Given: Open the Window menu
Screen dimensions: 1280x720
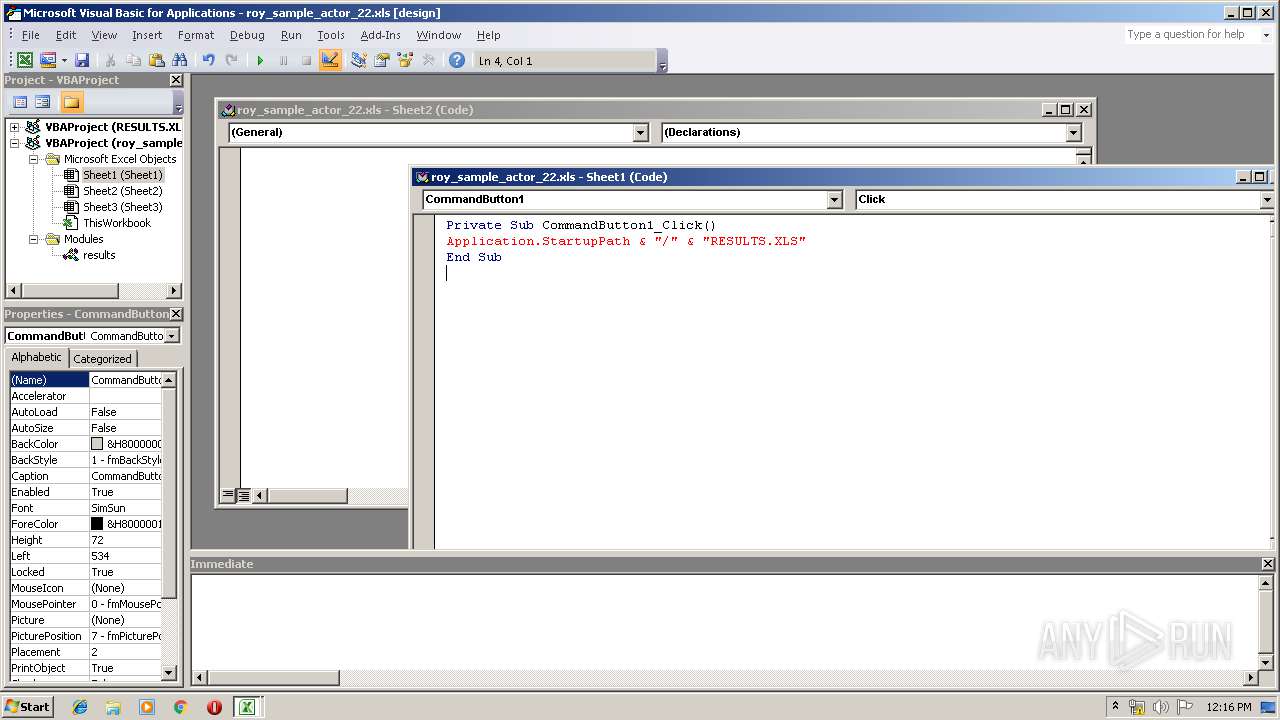Looking at the screenshot, I should [x=439, y=35].
